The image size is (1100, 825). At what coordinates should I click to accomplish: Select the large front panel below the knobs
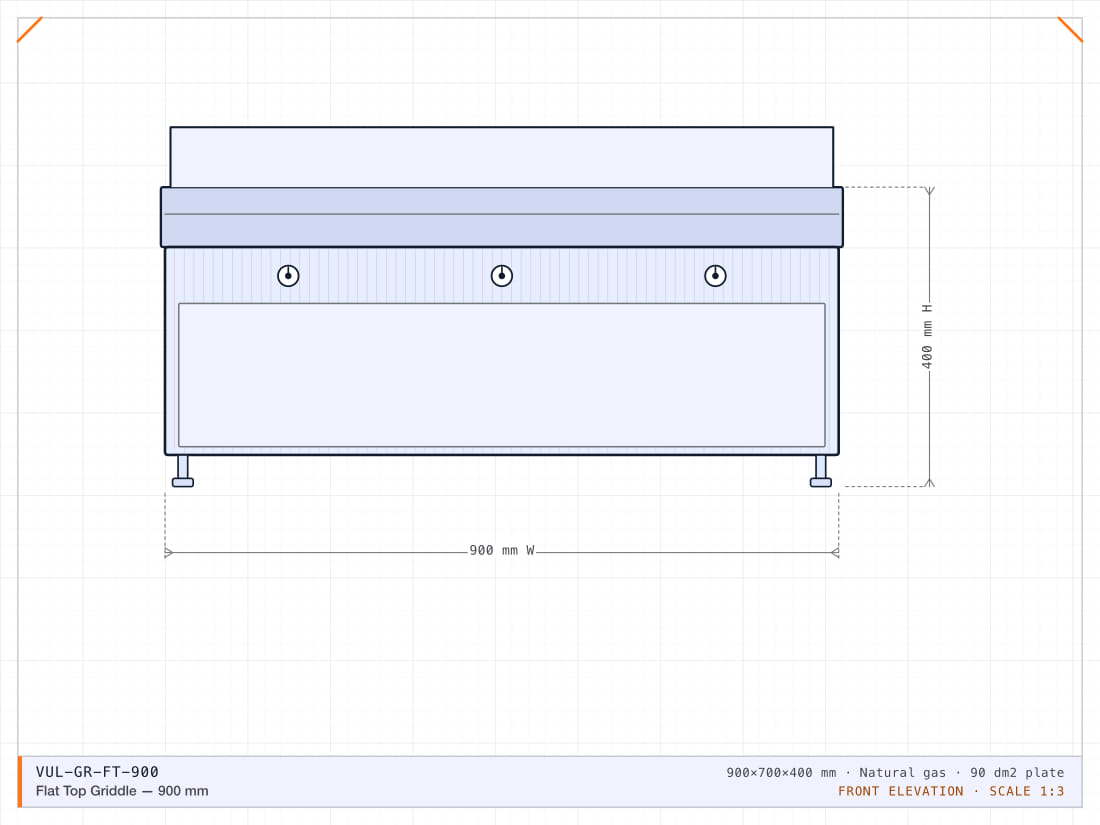click(x=502, y=375)
